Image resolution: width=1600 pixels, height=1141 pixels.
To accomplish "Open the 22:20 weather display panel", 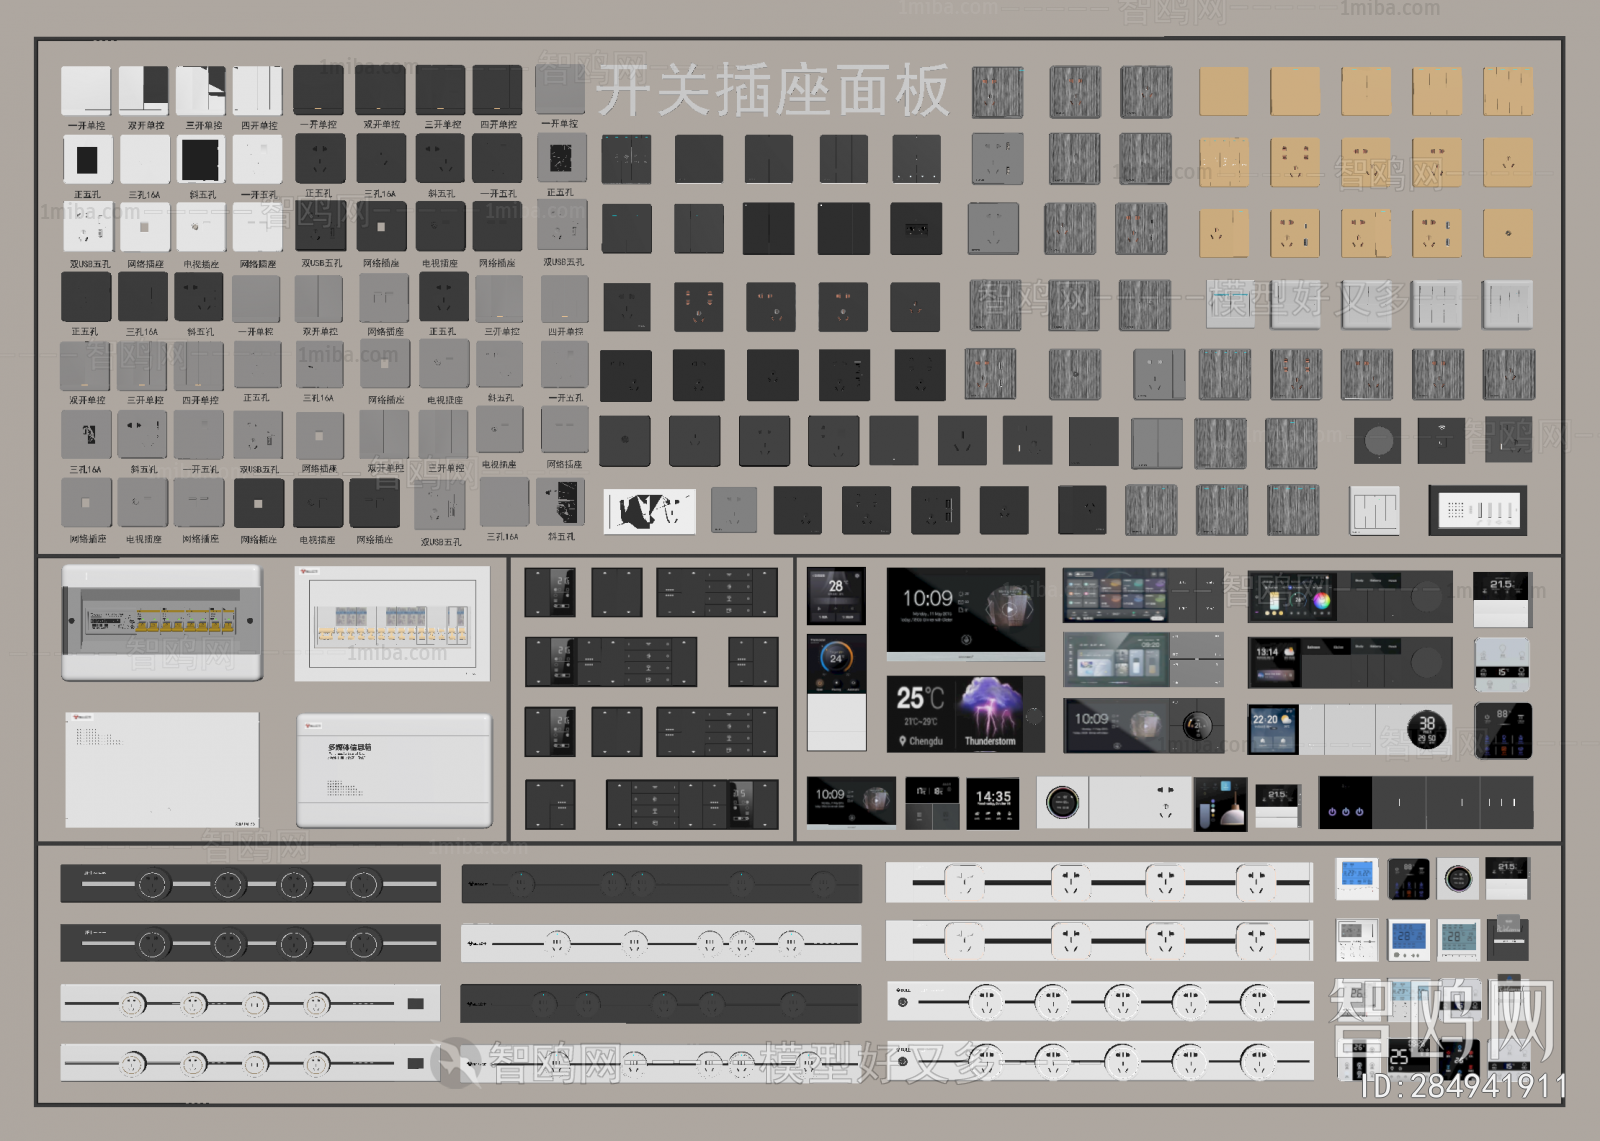I will [1273, 729].
